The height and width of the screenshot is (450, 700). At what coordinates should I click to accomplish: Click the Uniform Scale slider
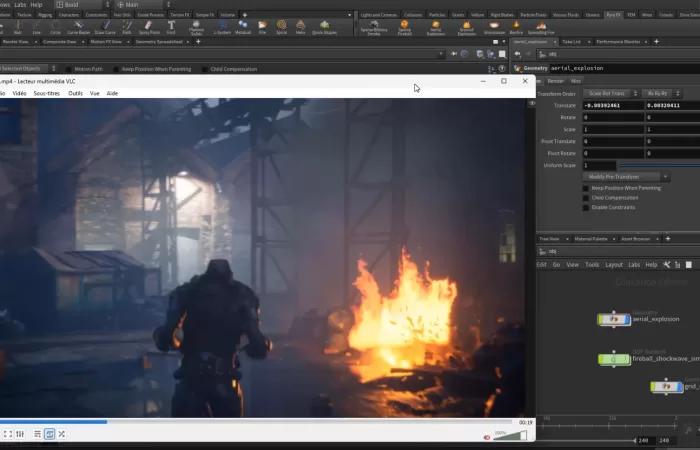point(658,165)
